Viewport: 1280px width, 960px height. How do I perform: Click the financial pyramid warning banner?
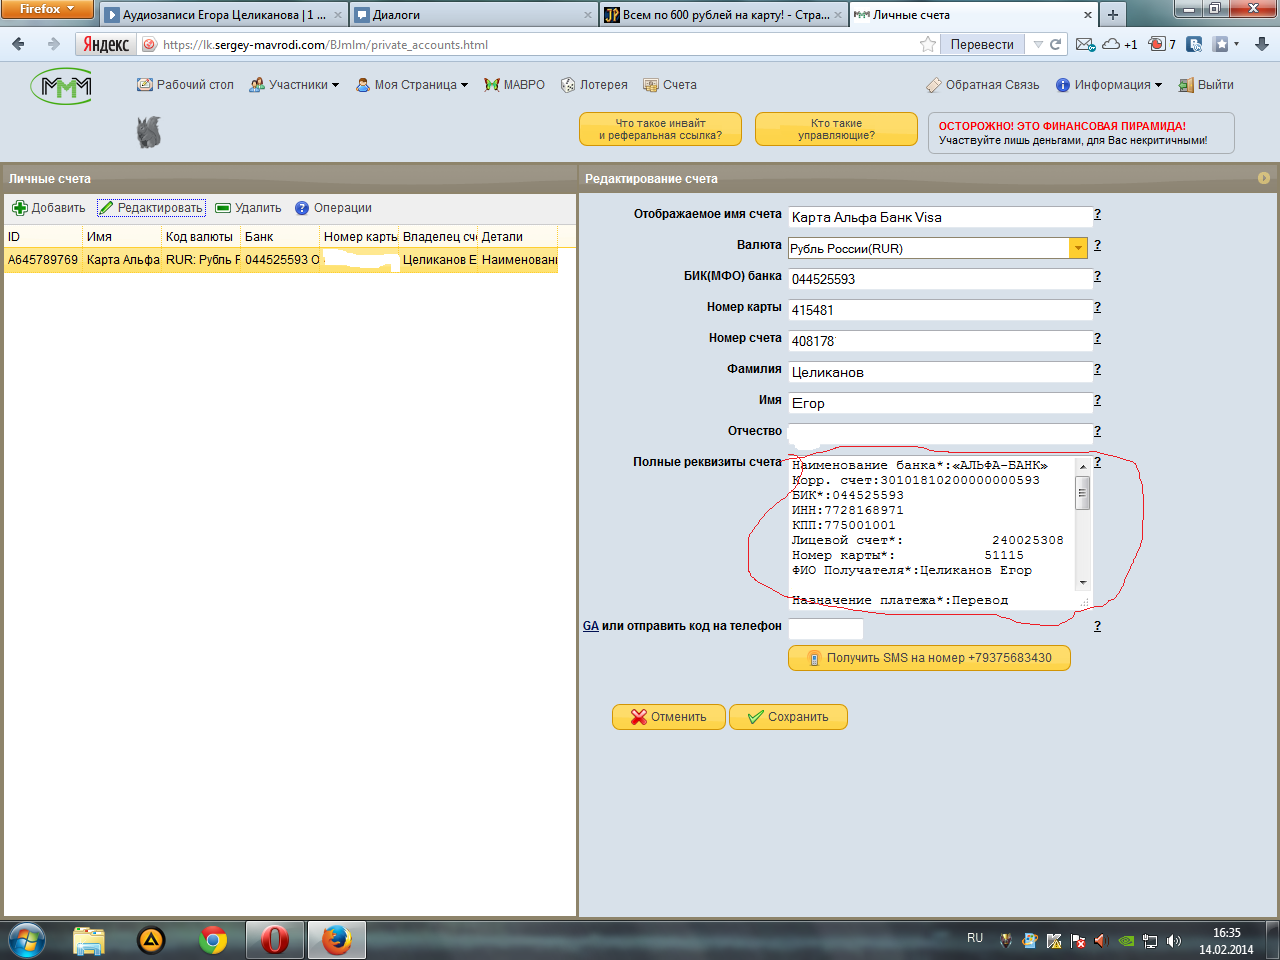1081,133
